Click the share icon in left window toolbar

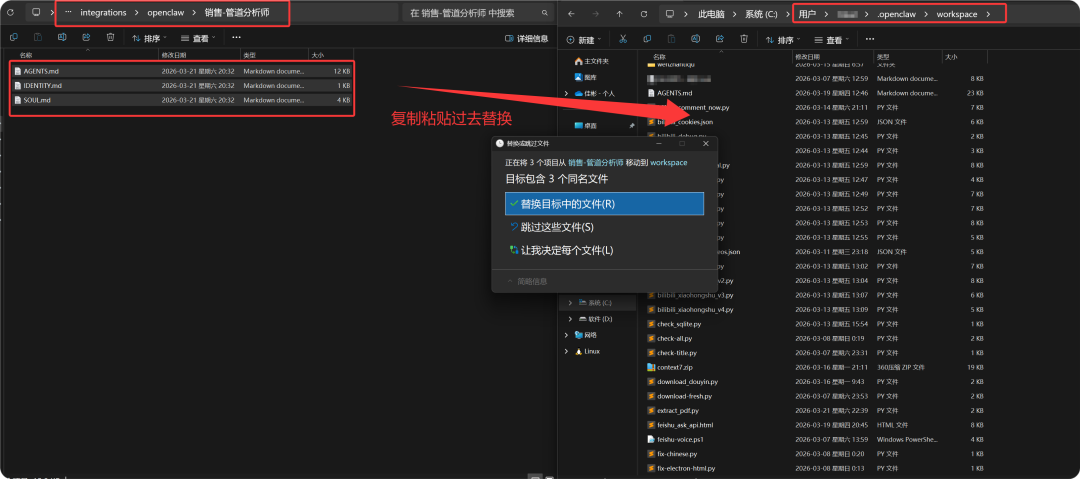point(86,38)
